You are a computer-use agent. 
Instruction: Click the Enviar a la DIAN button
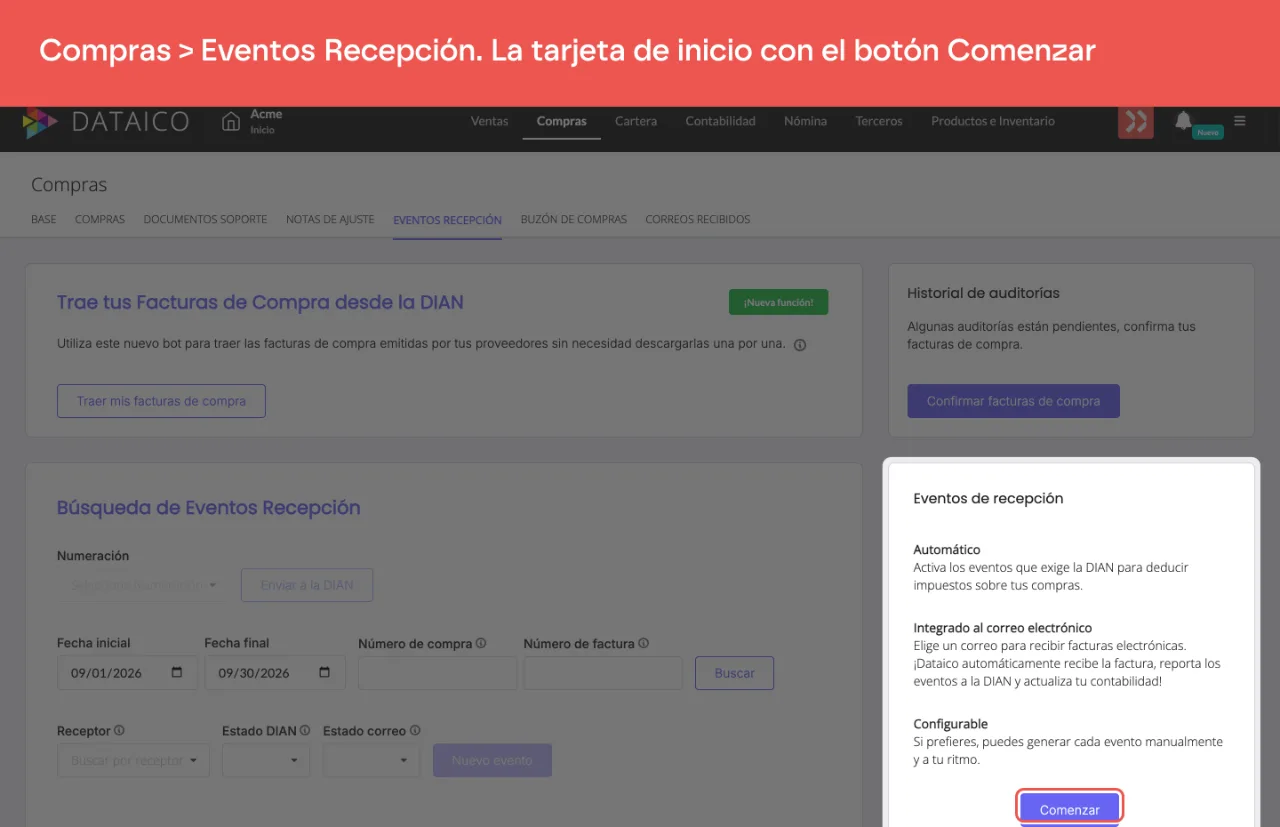point(307,585)
